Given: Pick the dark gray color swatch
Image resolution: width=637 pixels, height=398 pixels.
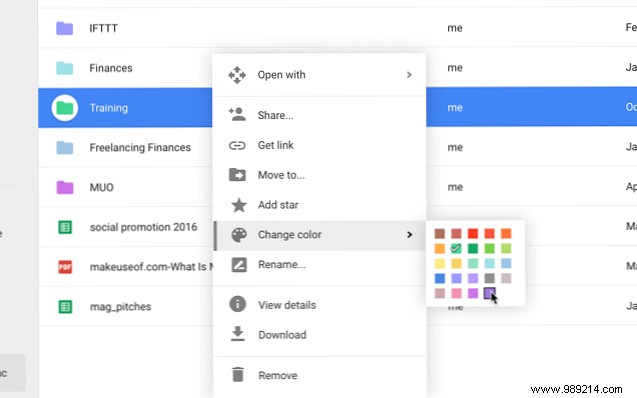Looking at the screenshot, I should click(490, 279).
